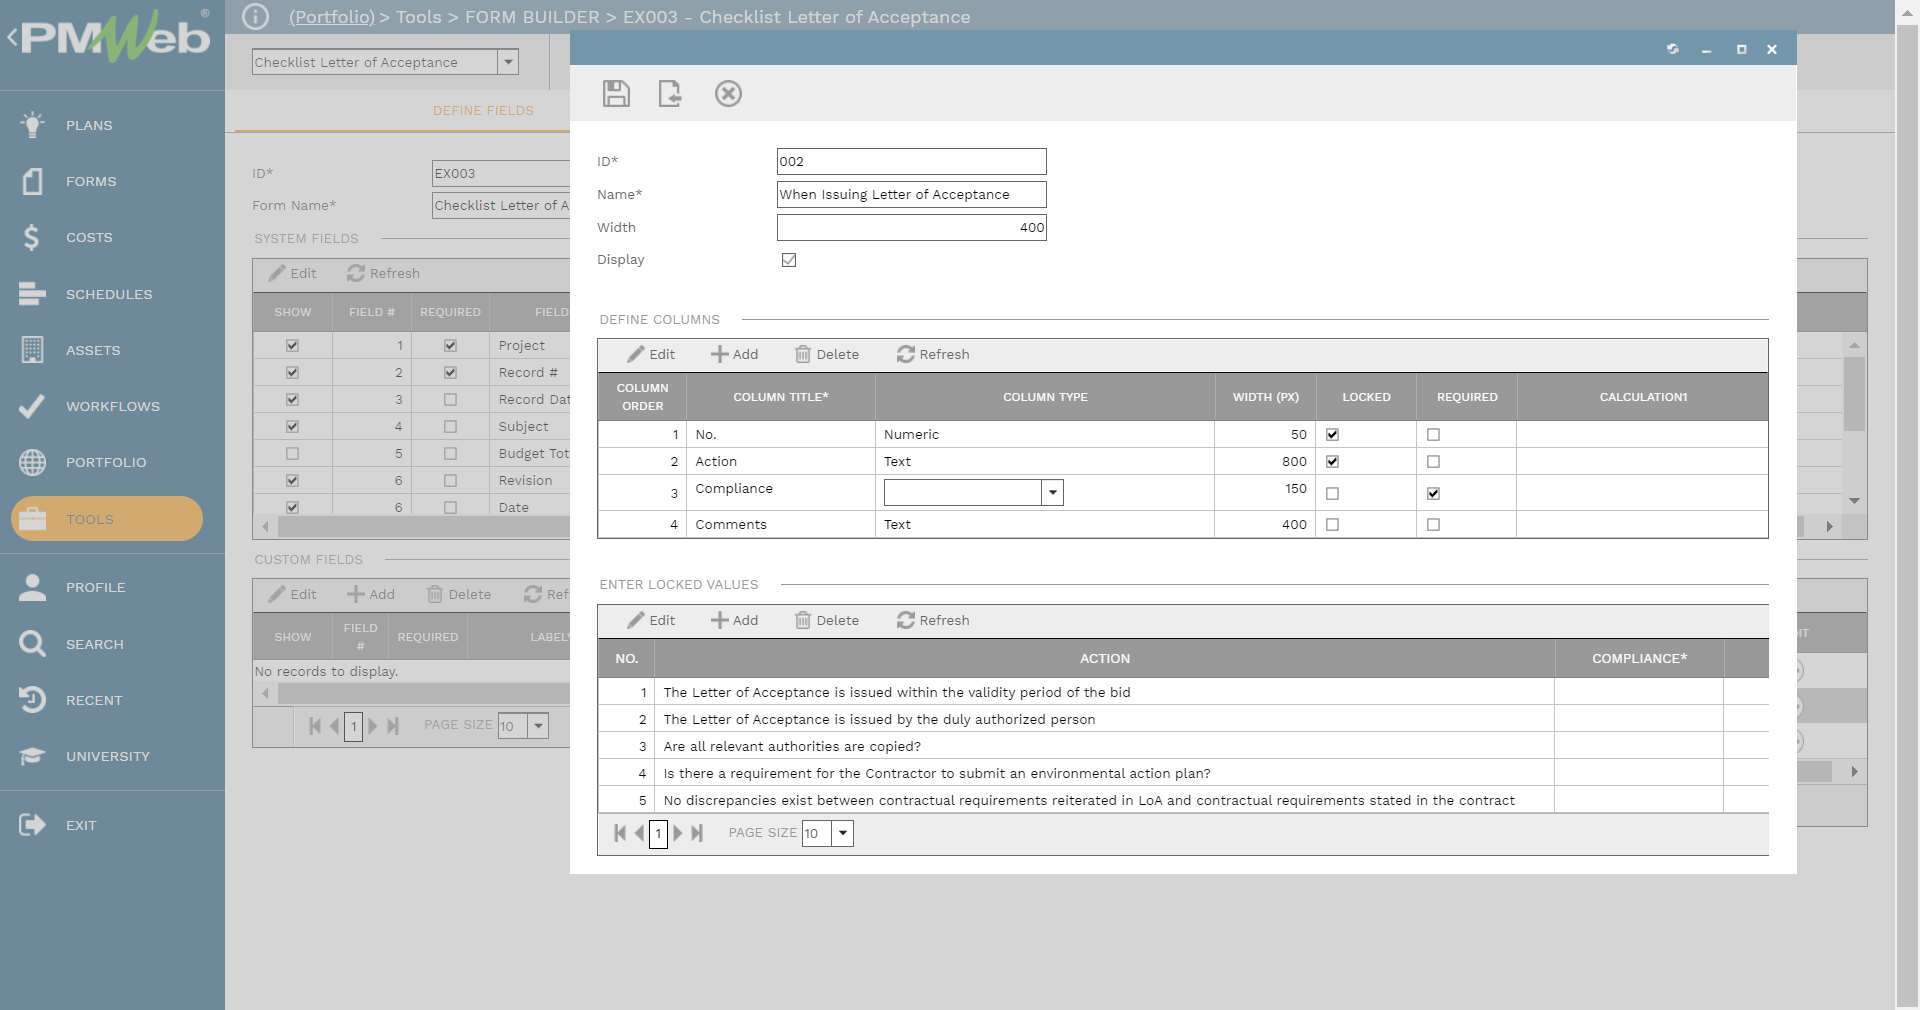The height and width of the screenshot is (1010, 1920).
Task: Open Compliance column type dropdown
Action: 1052,493
